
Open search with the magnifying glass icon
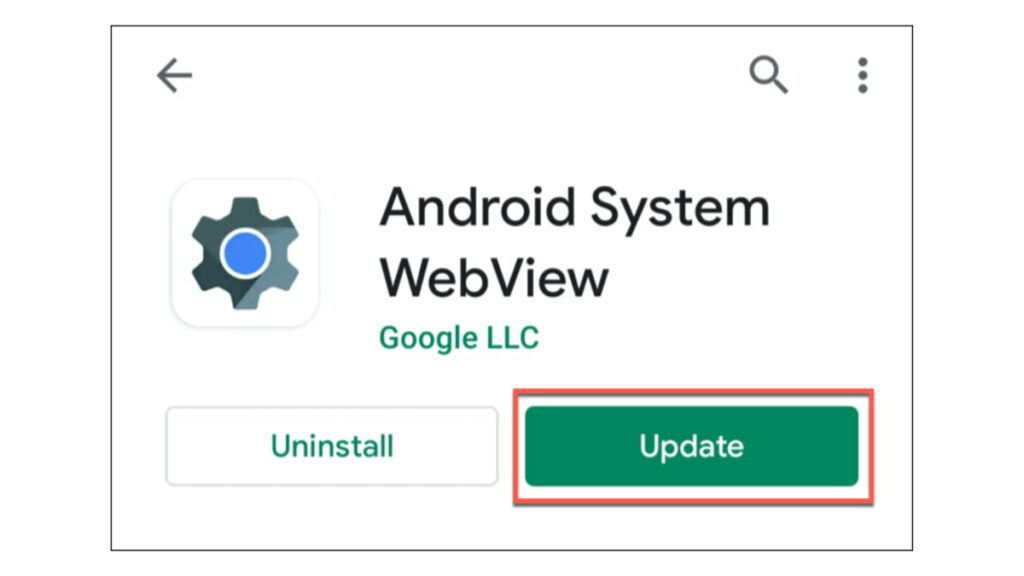[x=768, y=74]
